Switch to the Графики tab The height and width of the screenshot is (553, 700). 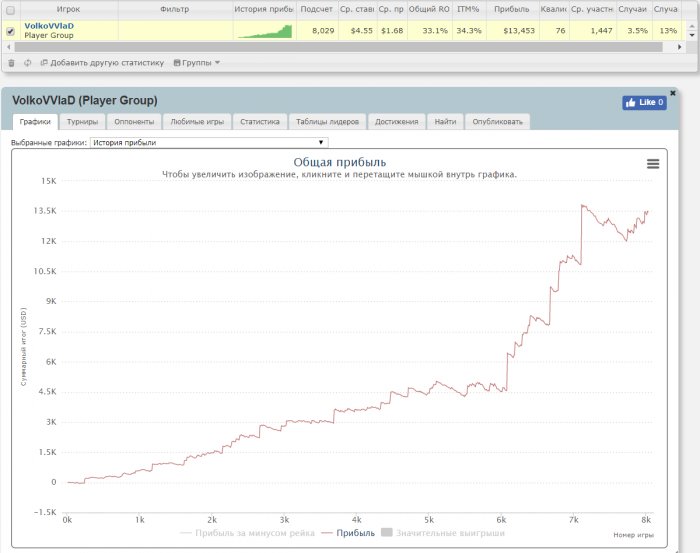(35, 121)
